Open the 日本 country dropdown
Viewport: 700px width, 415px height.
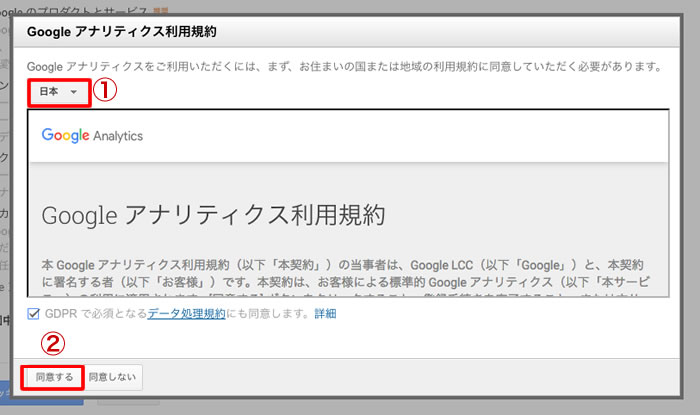pyautogui.click(x=57, y=91)
